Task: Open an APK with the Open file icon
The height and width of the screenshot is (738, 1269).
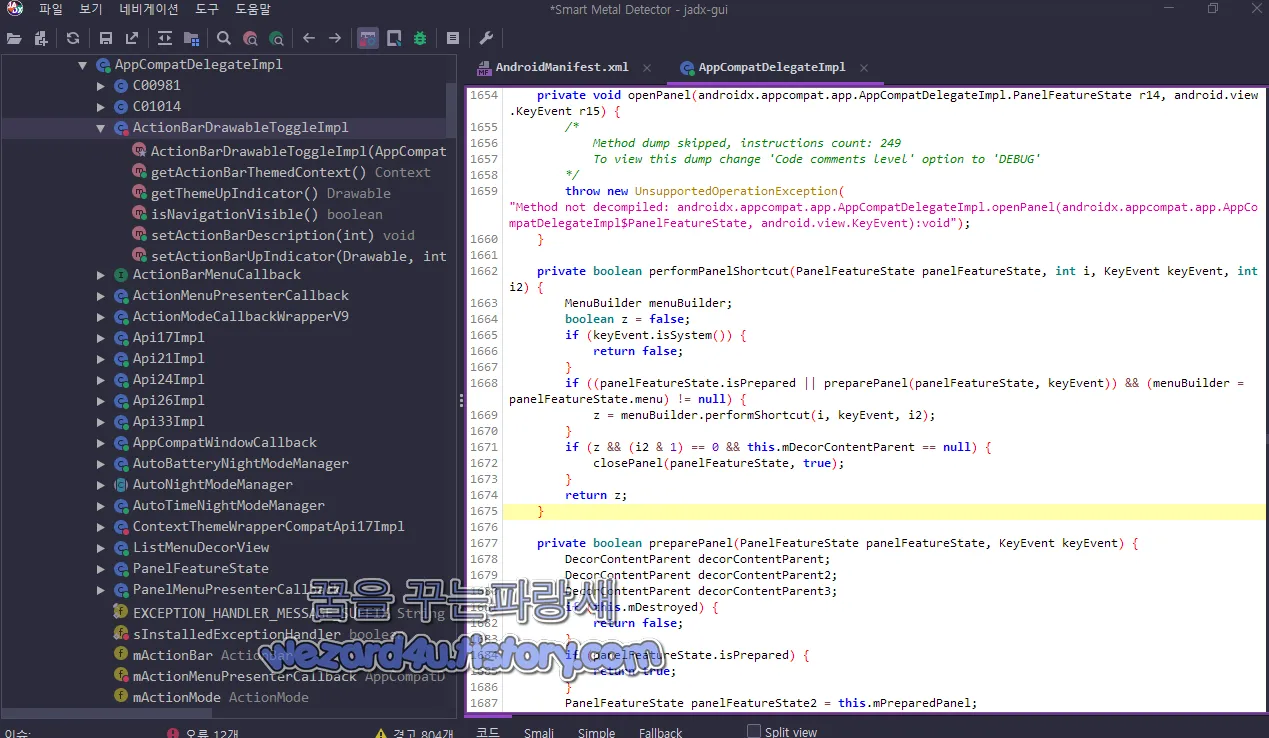Action: pyautogui.click(x=14, y=38)
